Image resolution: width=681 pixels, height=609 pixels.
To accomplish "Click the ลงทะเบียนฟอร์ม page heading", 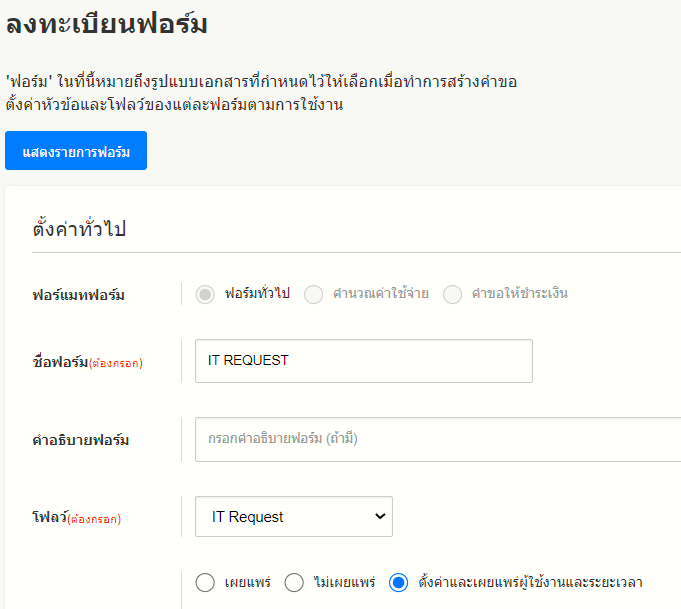I will coord(107,24).
